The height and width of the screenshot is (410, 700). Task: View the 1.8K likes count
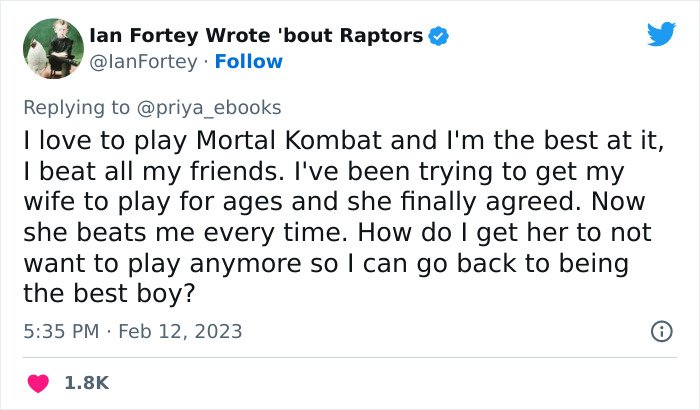(88, 382)
